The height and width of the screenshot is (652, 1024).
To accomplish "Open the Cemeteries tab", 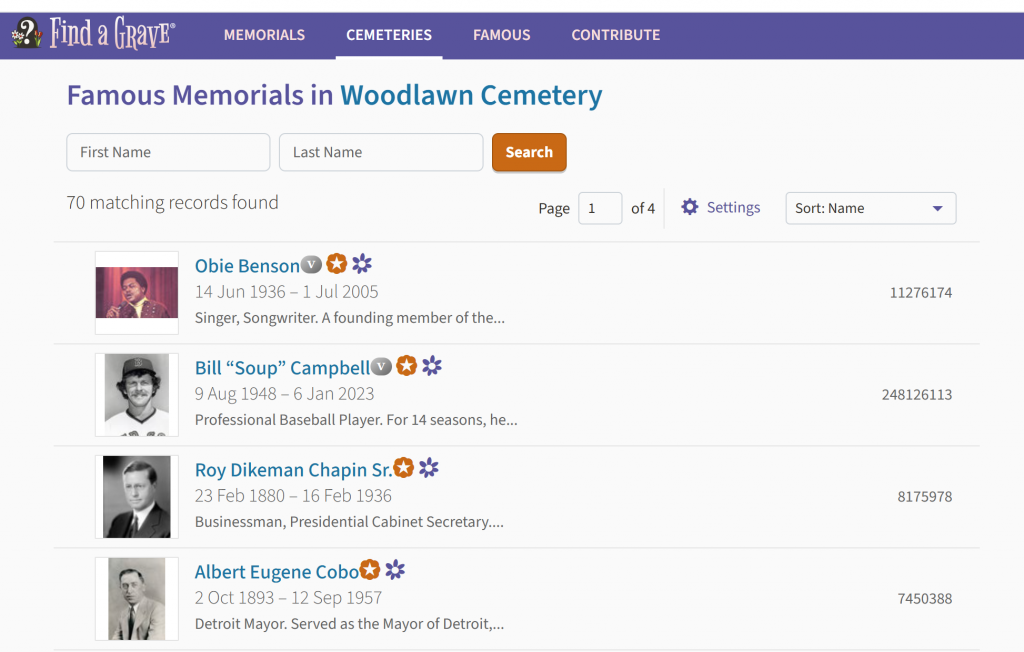I will click(389, 35).
